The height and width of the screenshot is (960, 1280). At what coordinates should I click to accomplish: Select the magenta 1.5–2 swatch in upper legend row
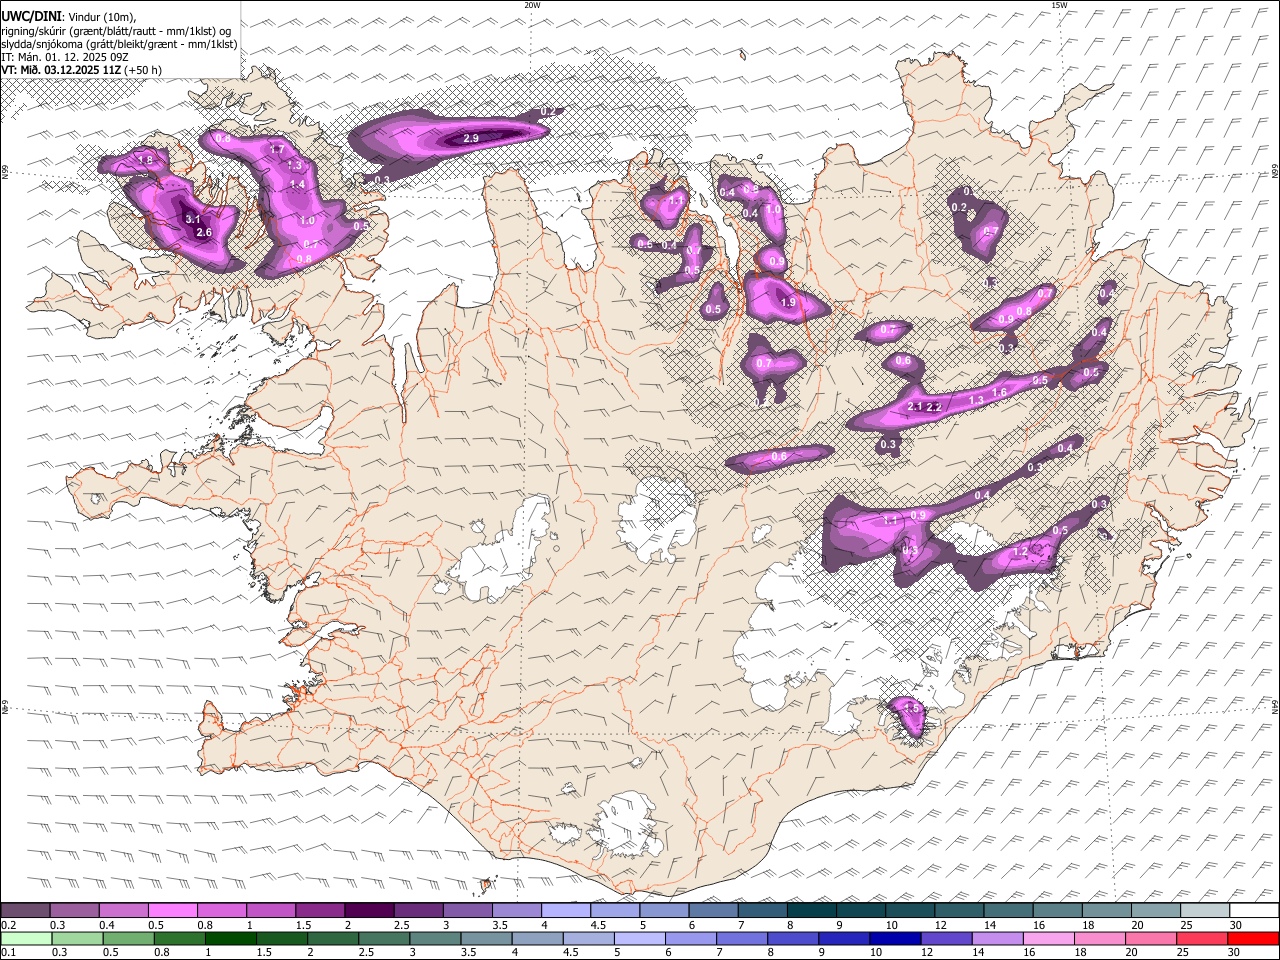(320, 911)
